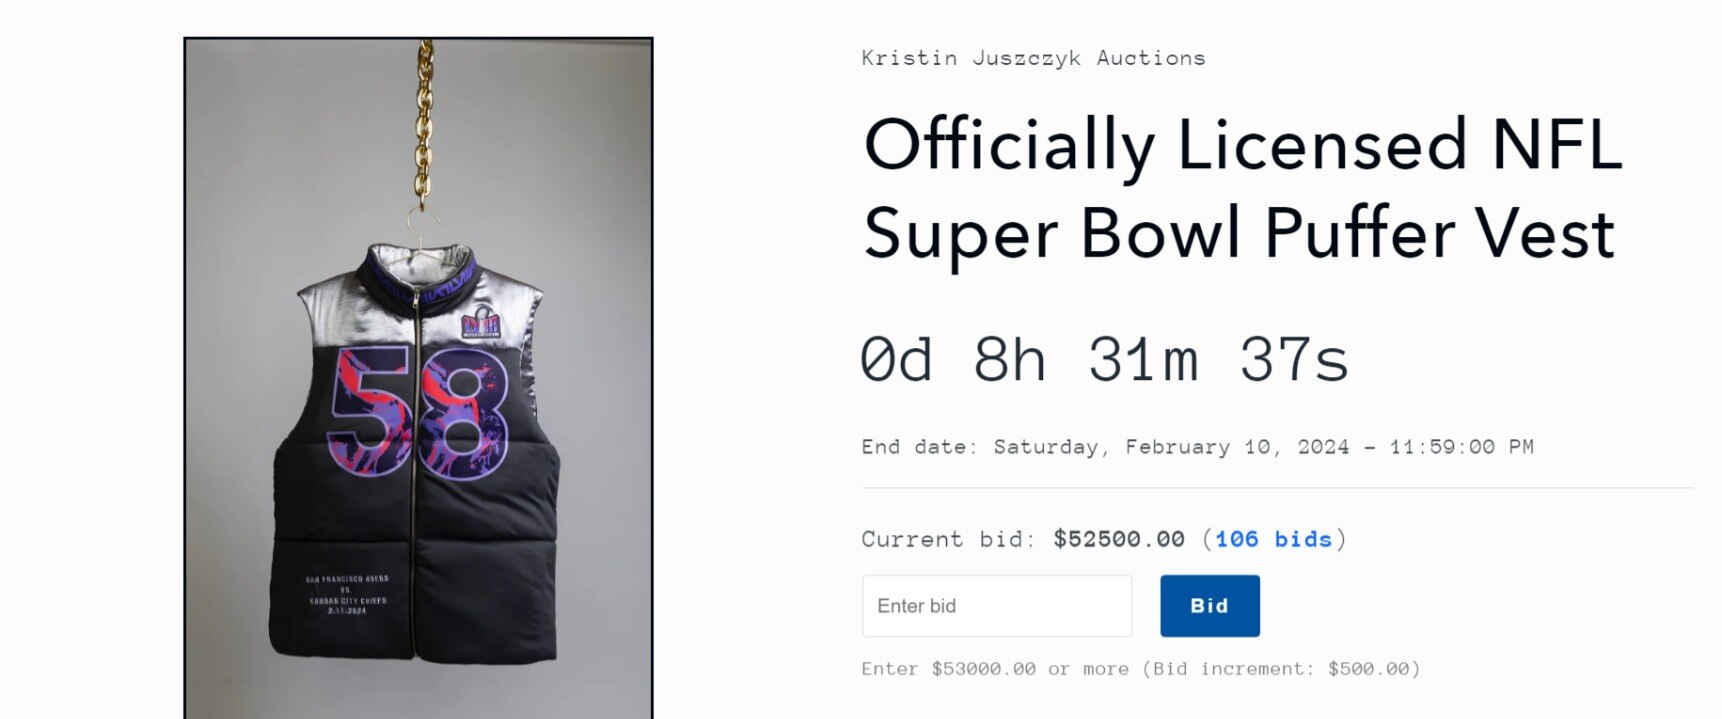The width and height of the screenshot is (1722, 719).
Task: Submit a bid via the blue Bid button
Action: pos(1209,605)
